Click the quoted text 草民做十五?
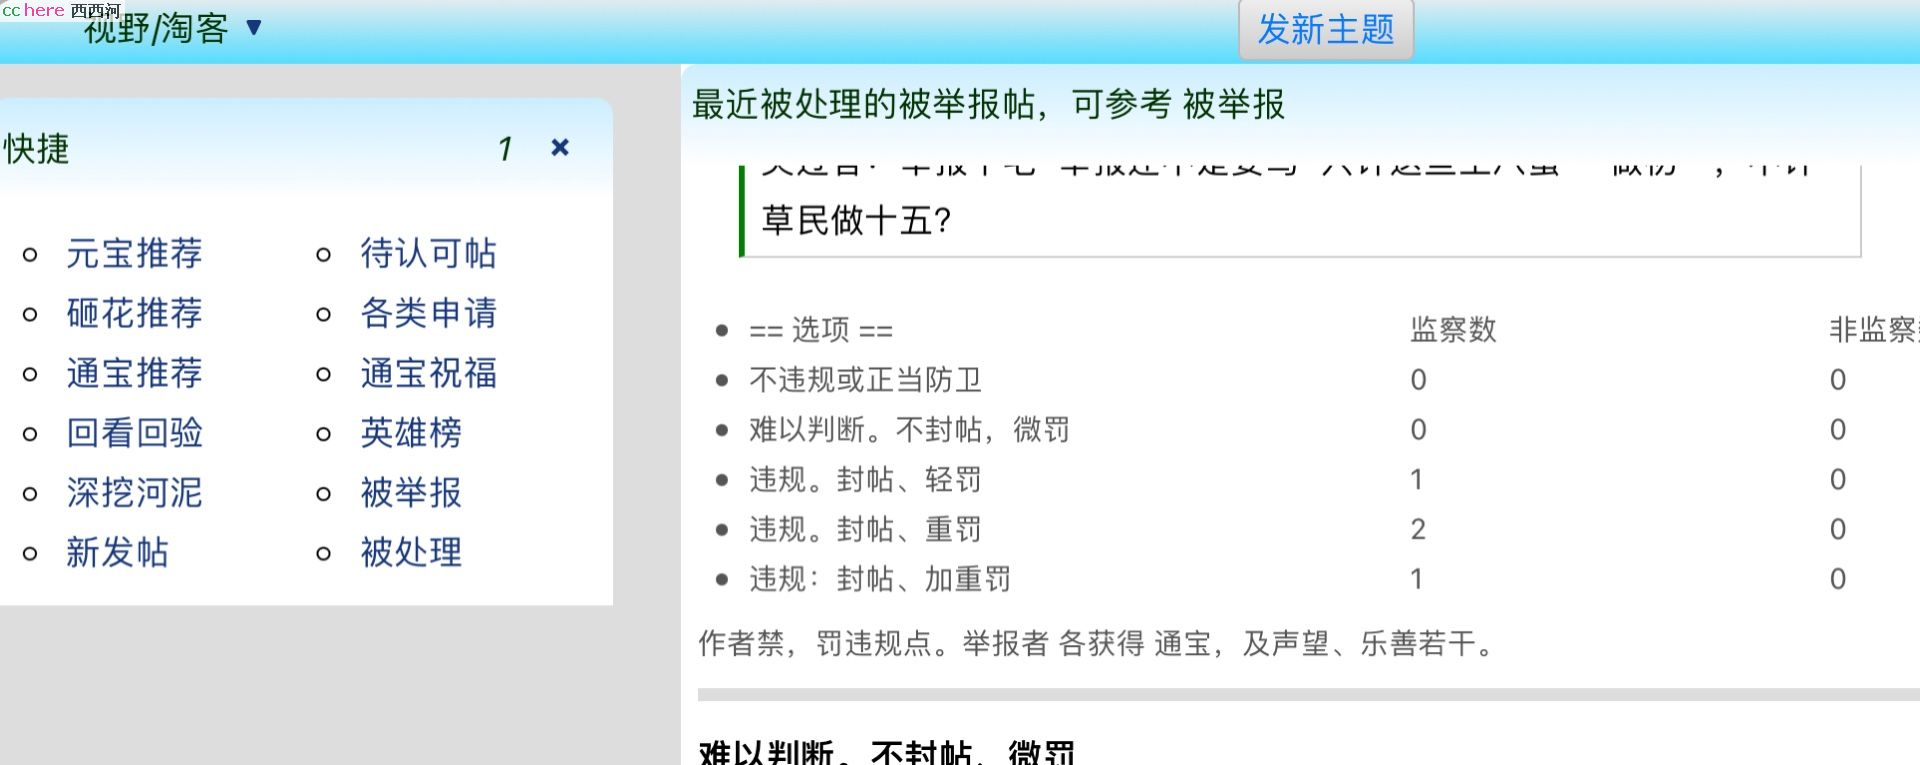Screen dimensions: 1920x765 pos(856,220)
